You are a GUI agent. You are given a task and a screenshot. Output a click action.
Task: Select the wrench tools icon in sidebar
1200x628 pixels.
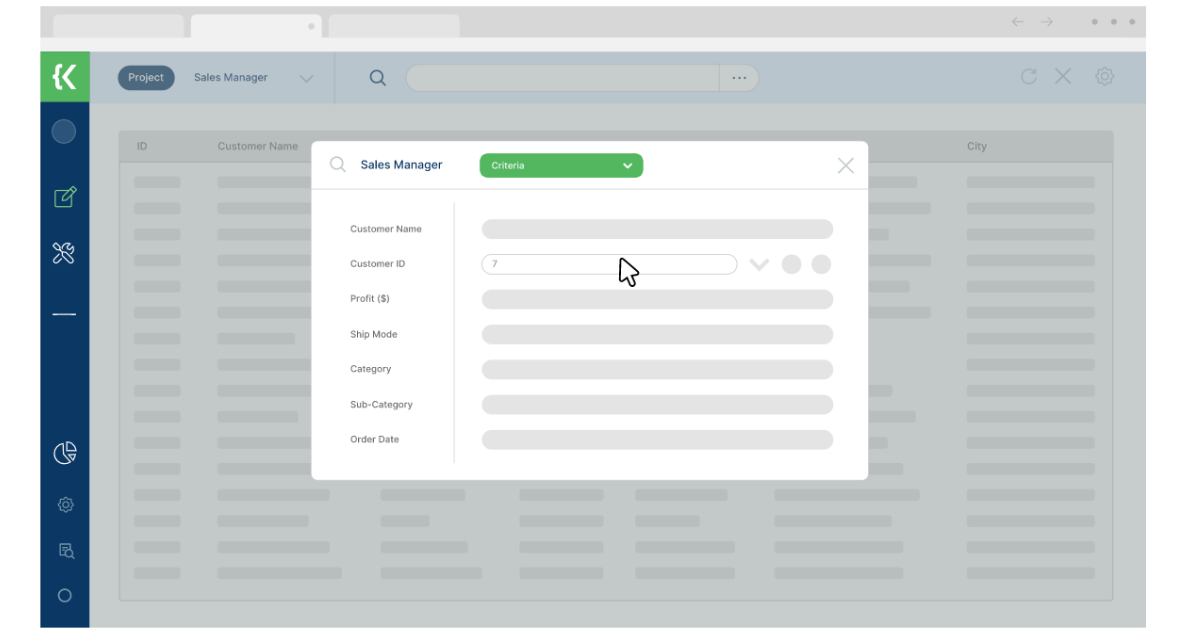pos(64,254)
